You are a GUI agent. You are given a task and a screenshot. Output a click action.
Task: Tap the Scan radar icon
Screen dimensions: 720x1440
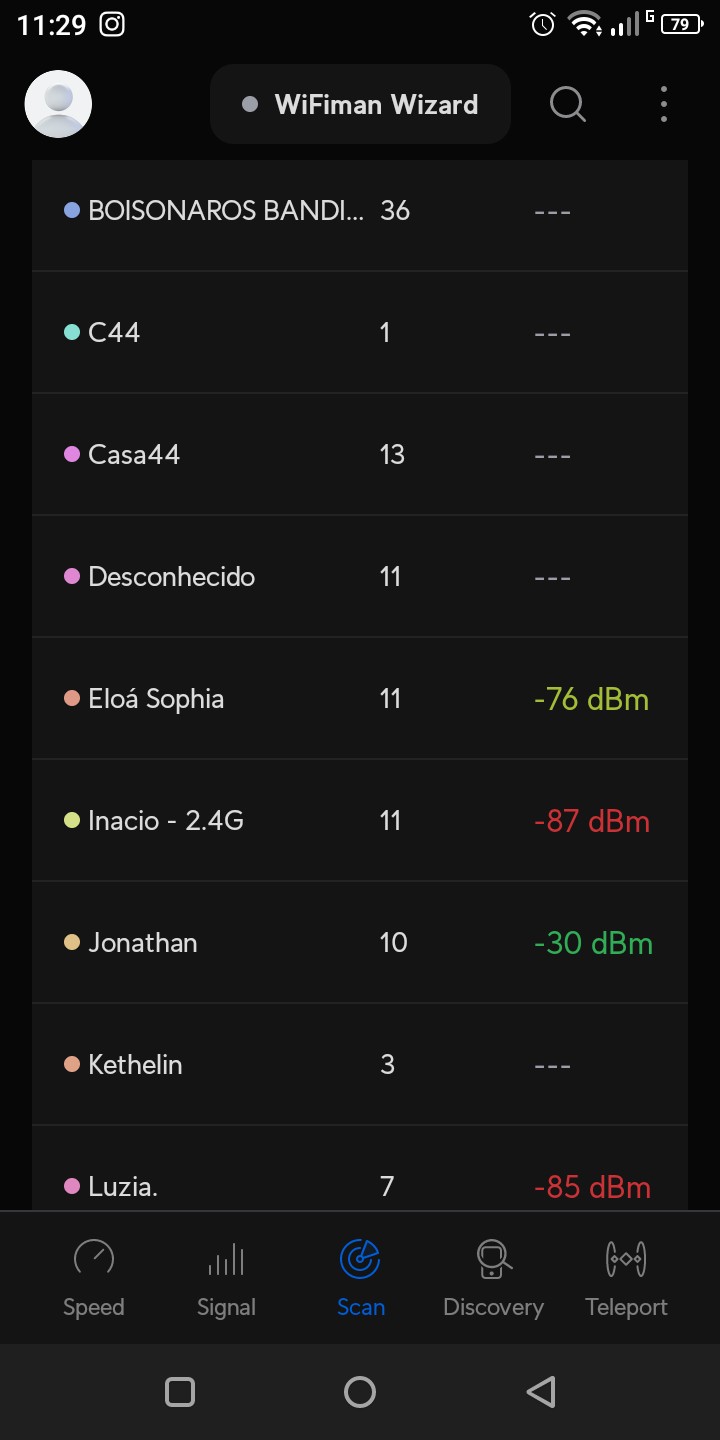tap(360, 1259)
